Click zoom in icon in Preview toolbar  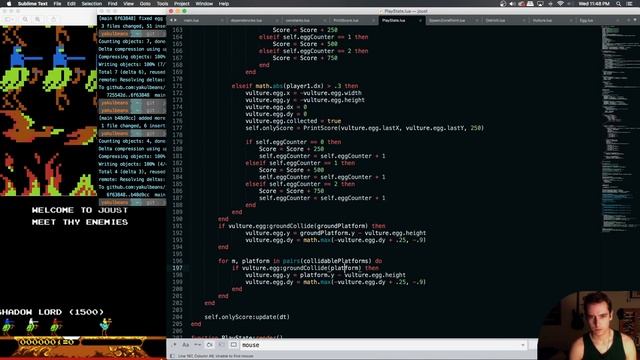coord(37,19)
